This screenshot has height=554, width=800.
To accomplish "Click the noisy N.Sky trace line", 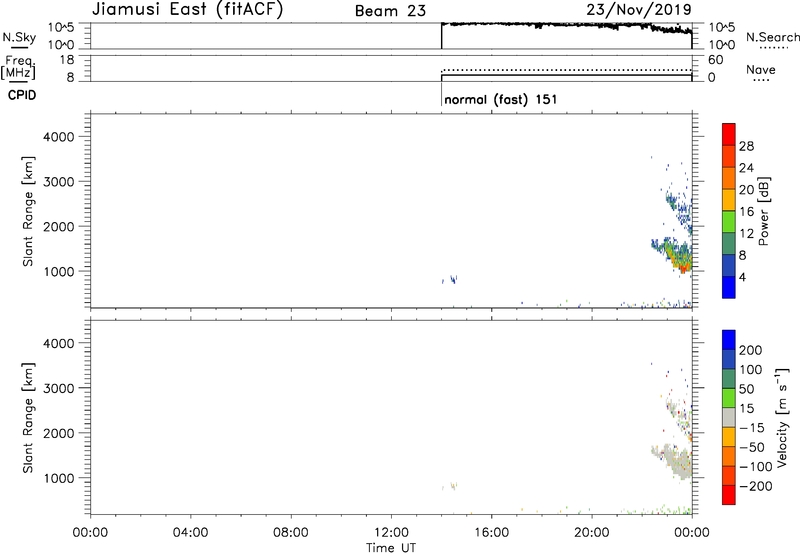I will coord(566,26).
